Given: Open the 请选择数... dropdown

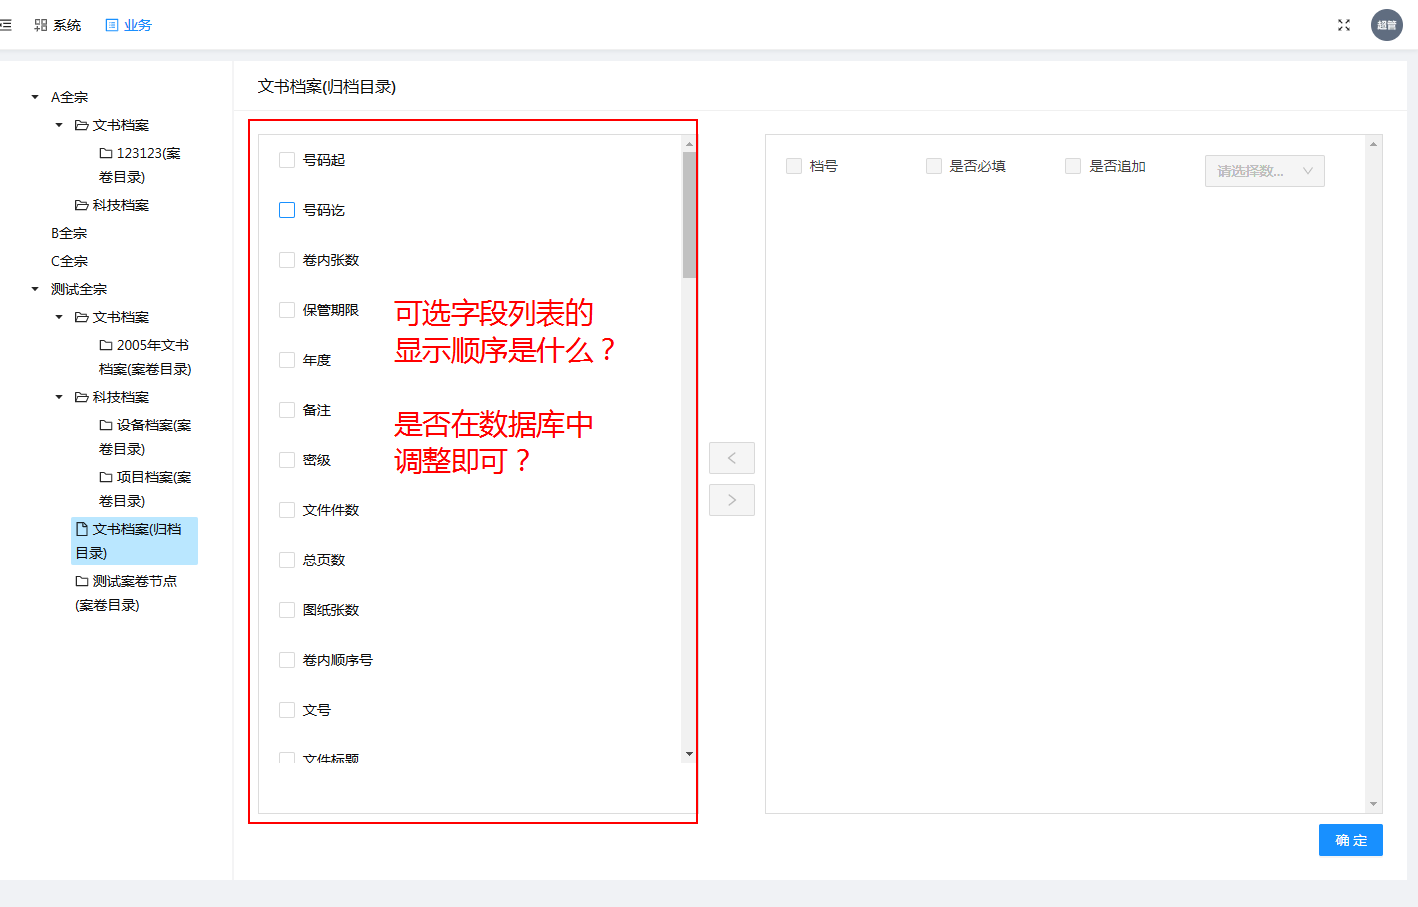Looking at the screenshot, I should coord(1265,171).
